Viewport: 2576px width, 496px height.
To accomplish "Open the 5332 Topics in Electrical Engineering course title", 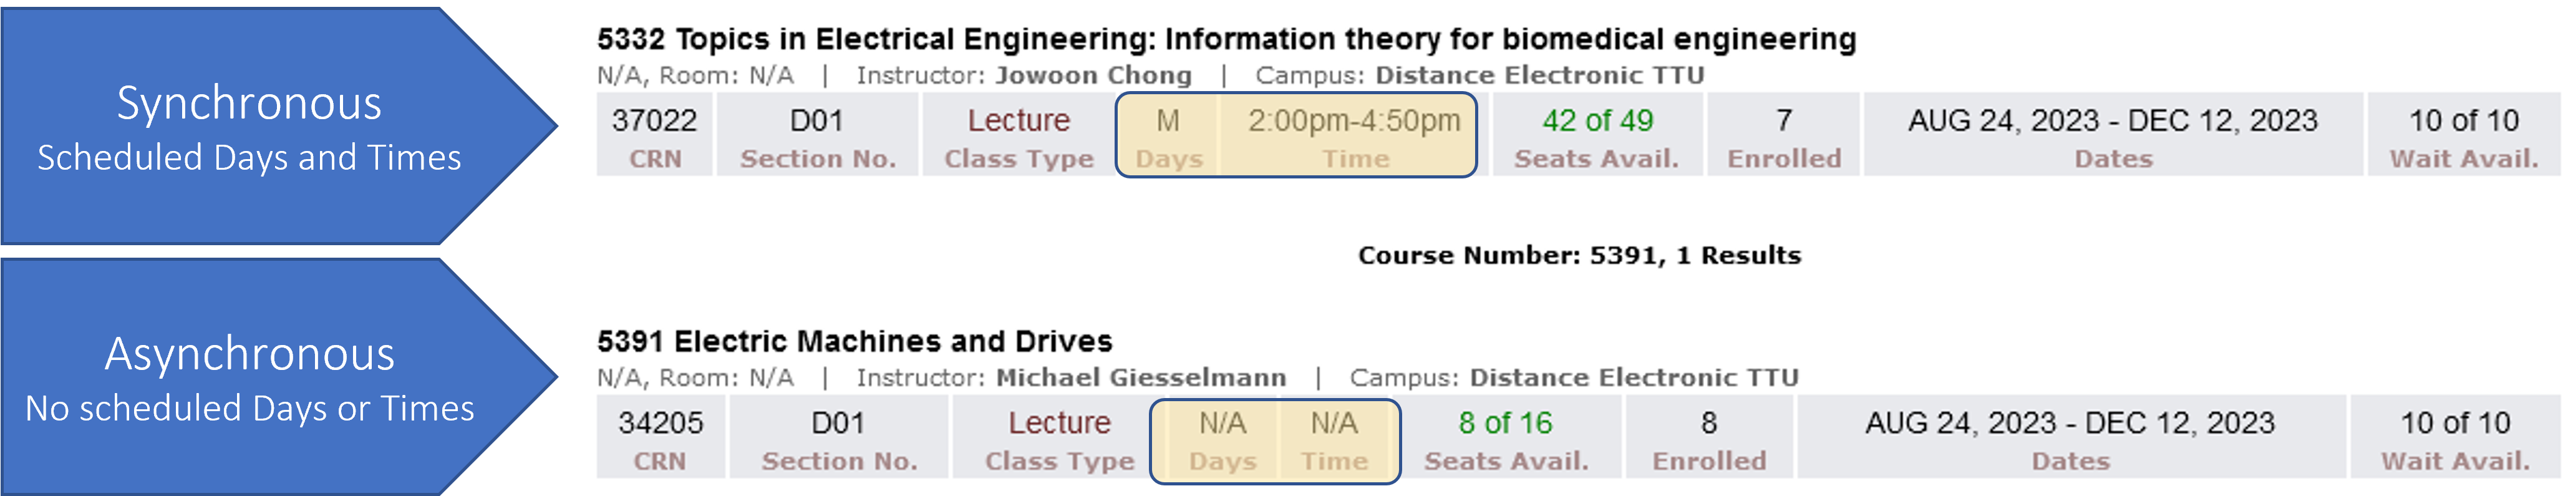I will tap(1226, 39).
